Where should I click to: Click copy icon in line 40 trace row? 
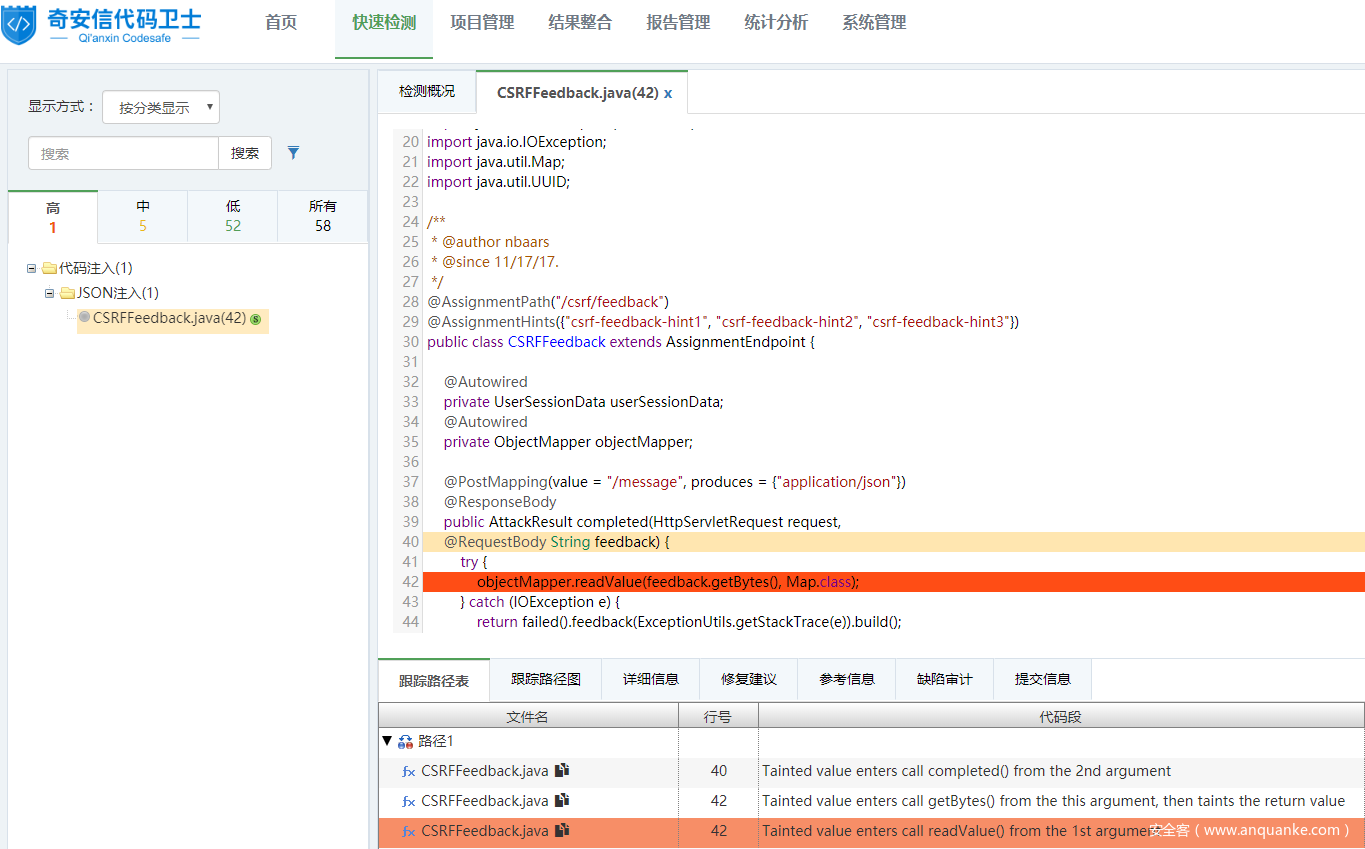[562, 771]
